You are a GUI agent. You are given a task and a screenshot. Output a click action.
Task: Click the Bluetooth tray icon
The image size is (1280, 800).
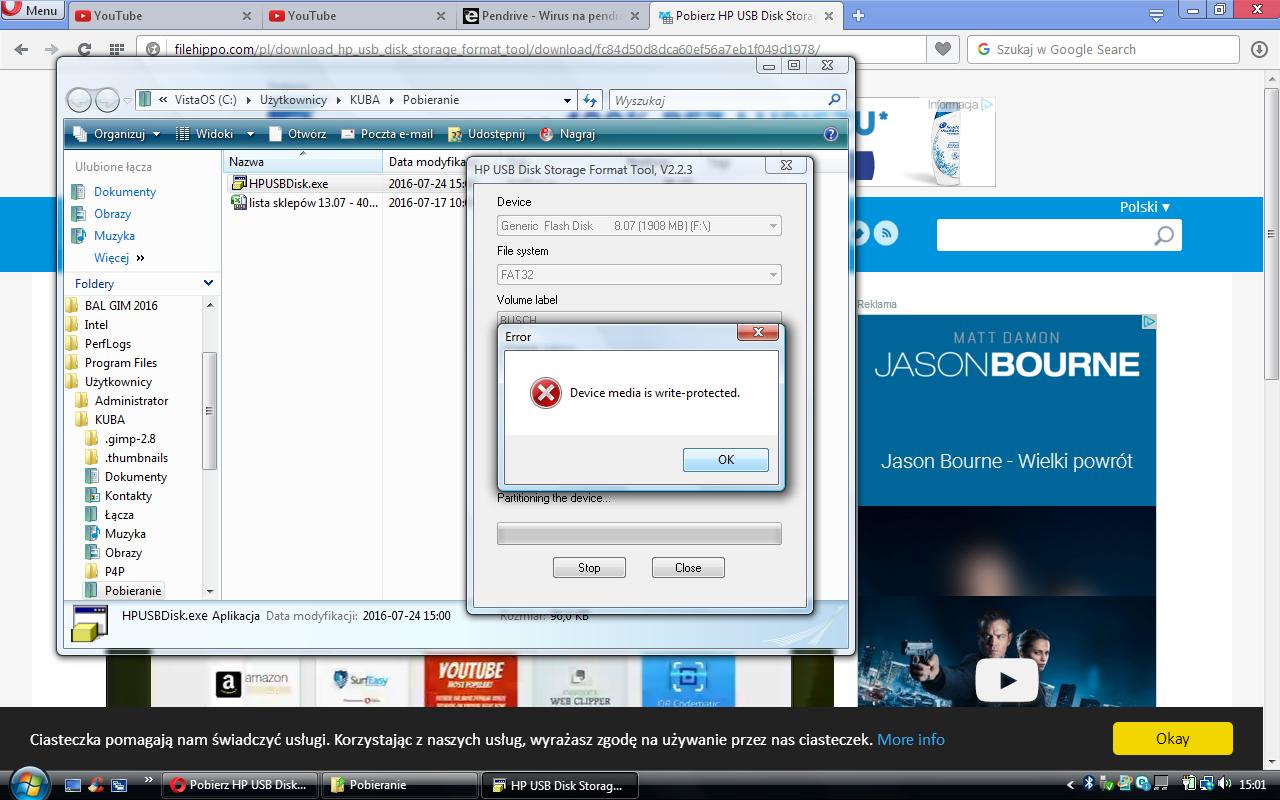(1089, 785)
